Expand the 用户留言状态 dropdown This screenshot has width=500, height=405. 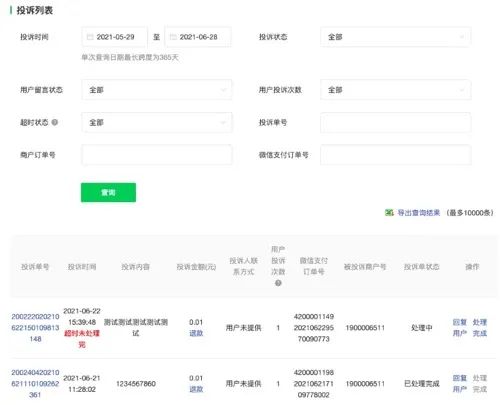tap(157, 90)
